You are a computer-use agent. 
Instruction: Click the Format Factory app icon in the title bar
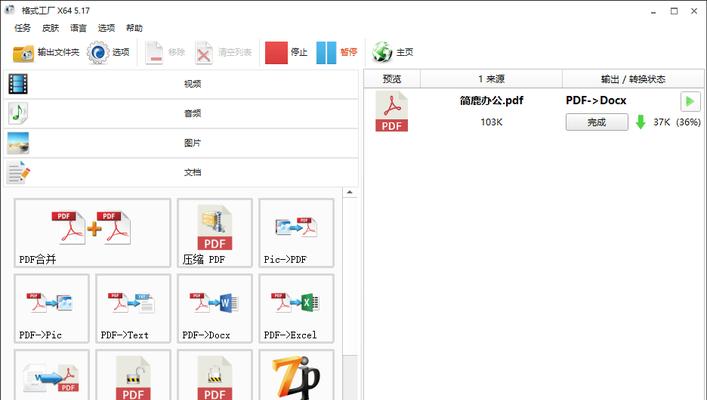click(9, 10)
